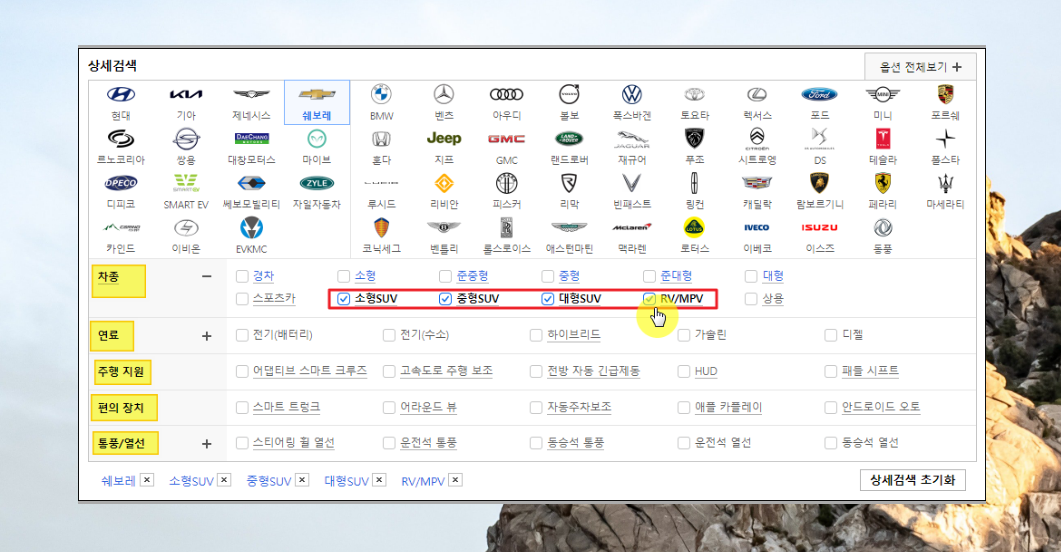The height and width of the screenshot is (552, 1061).
Task: Select the Tesla (테슬라) red logo
Action: click(x=882, y=139)
